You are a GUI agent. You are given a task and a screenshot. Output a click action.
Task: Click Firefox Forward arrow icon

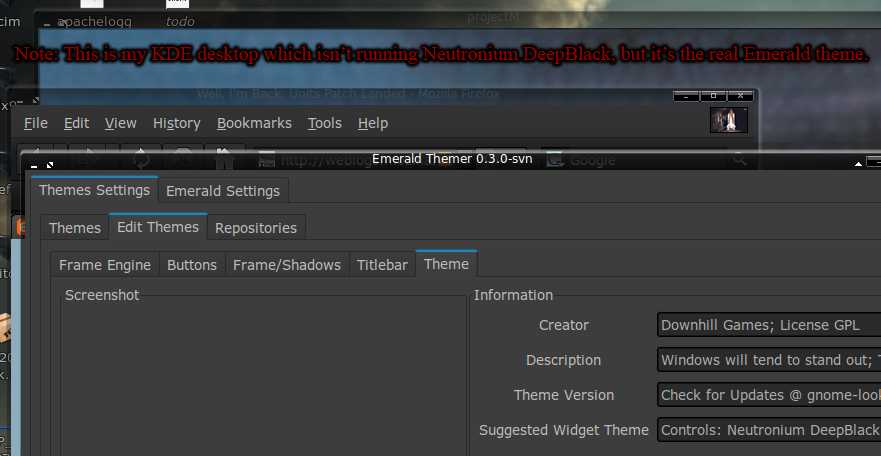coord(89,159)
